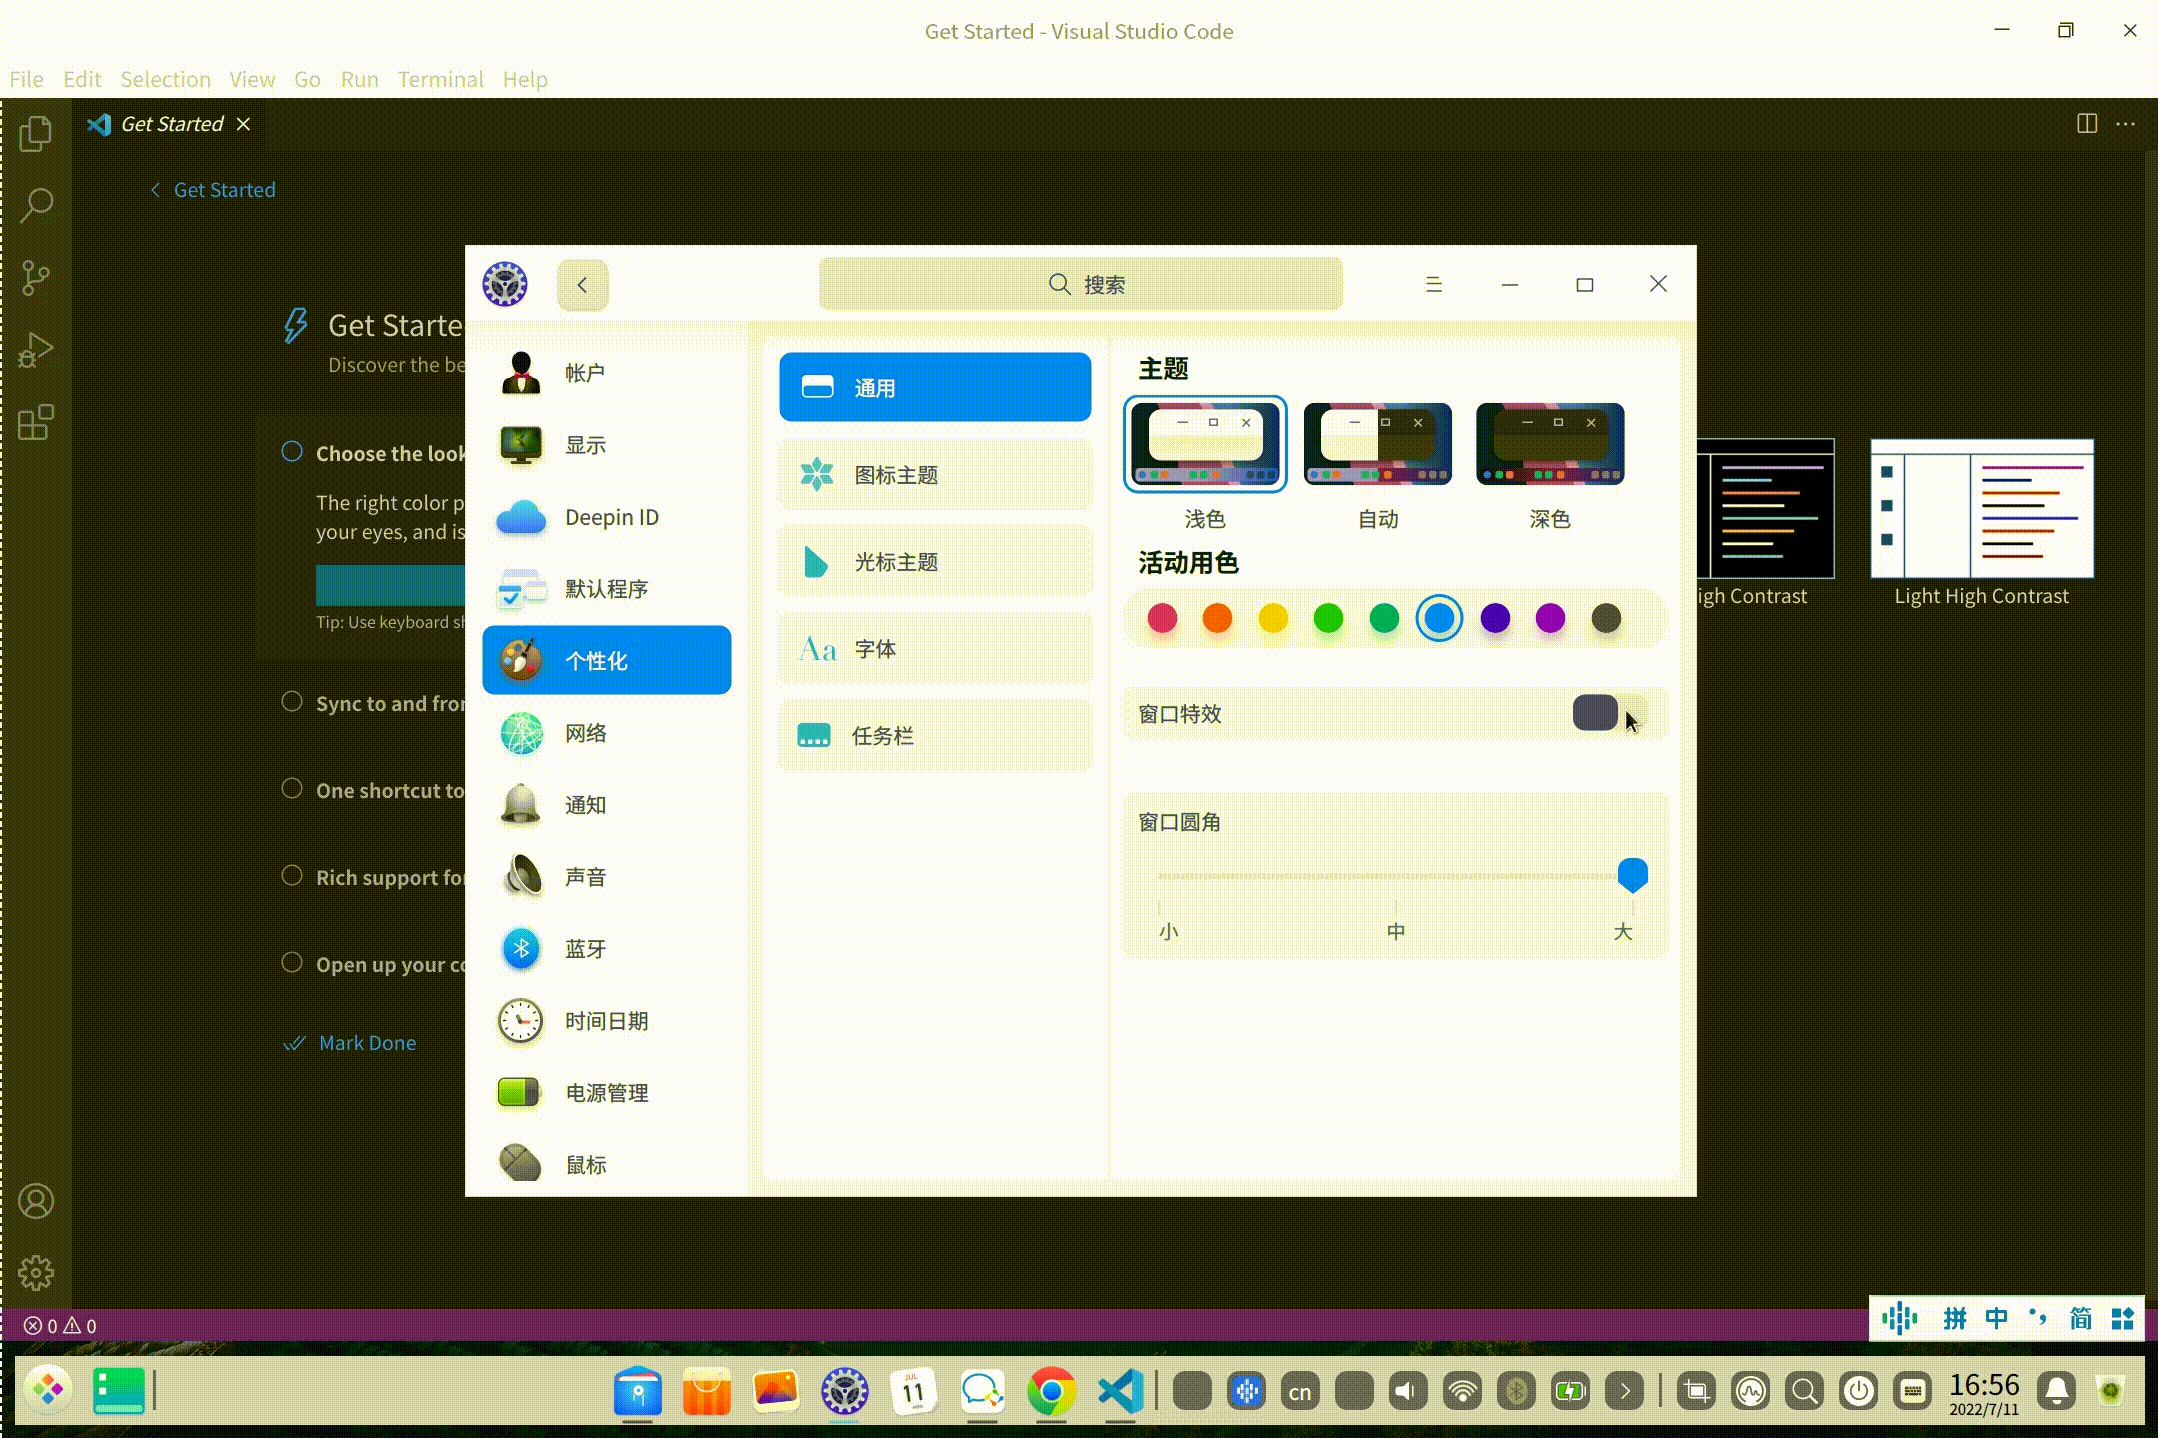
Task: Open Extensions view icon
Action: coord(36,422)
